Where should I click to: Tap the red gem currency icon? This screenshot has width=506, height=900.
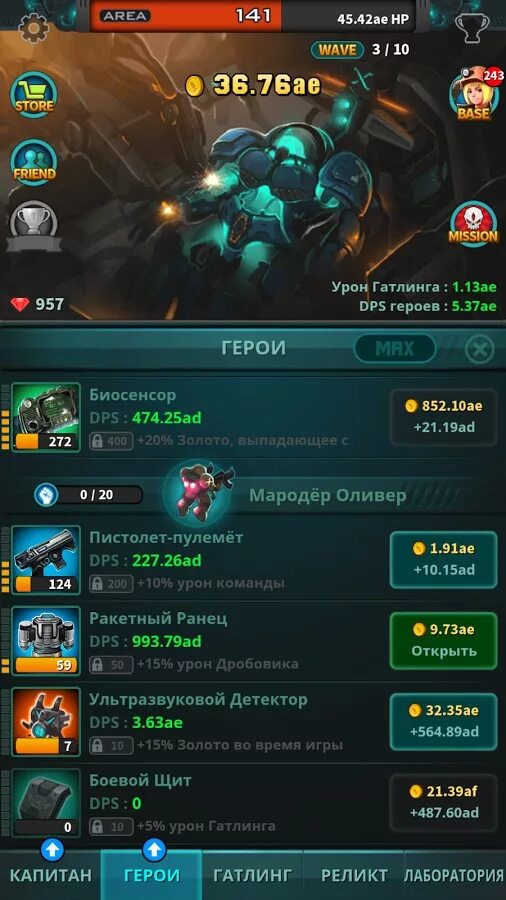20,304
